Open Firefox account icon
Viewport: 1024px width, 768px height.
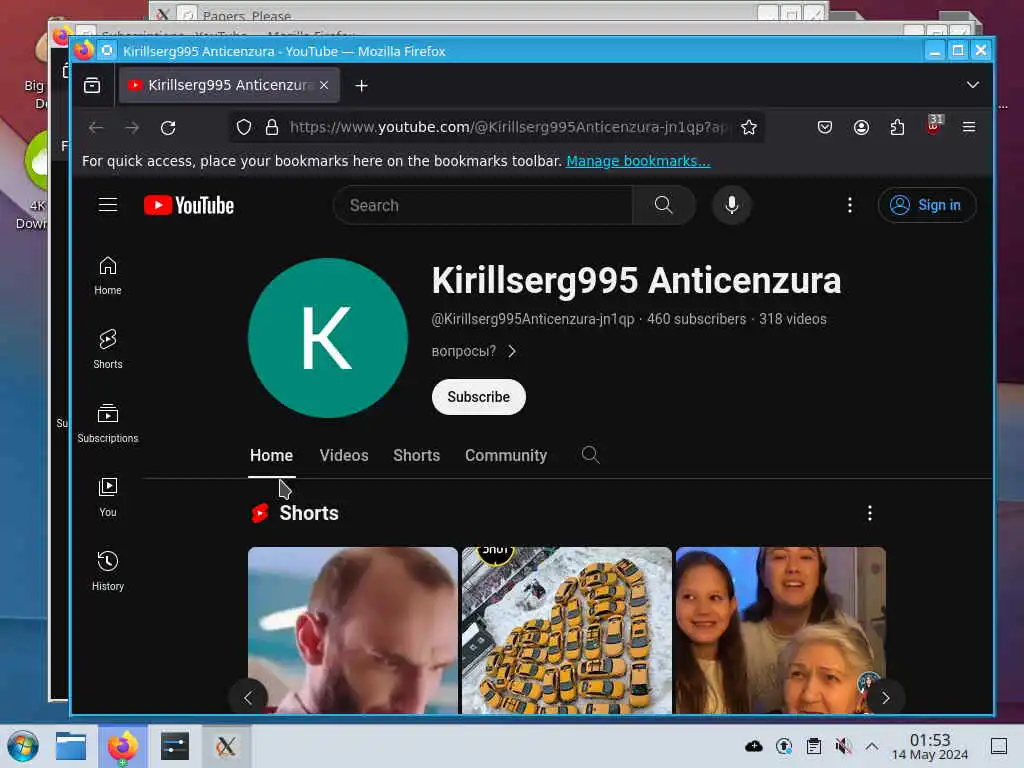861,127
